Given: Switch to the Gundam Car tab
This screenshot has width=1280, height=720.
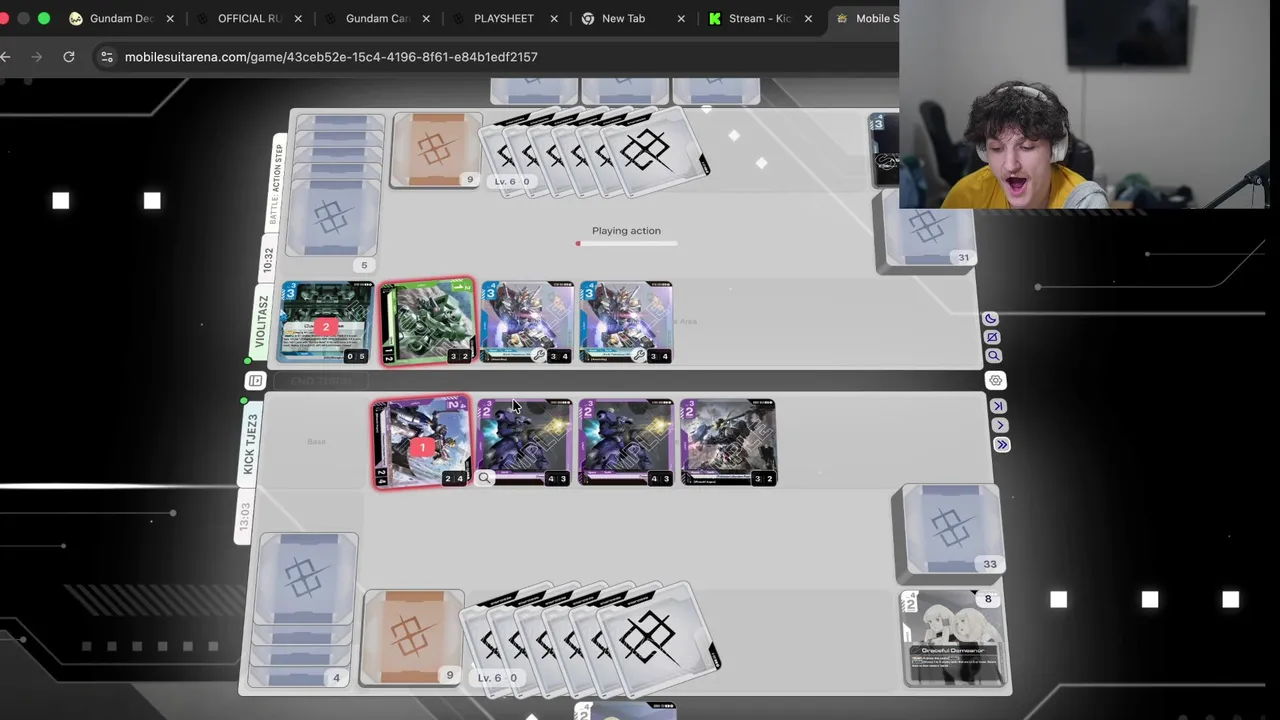Looking at the screenshot, I should point(377,18).
